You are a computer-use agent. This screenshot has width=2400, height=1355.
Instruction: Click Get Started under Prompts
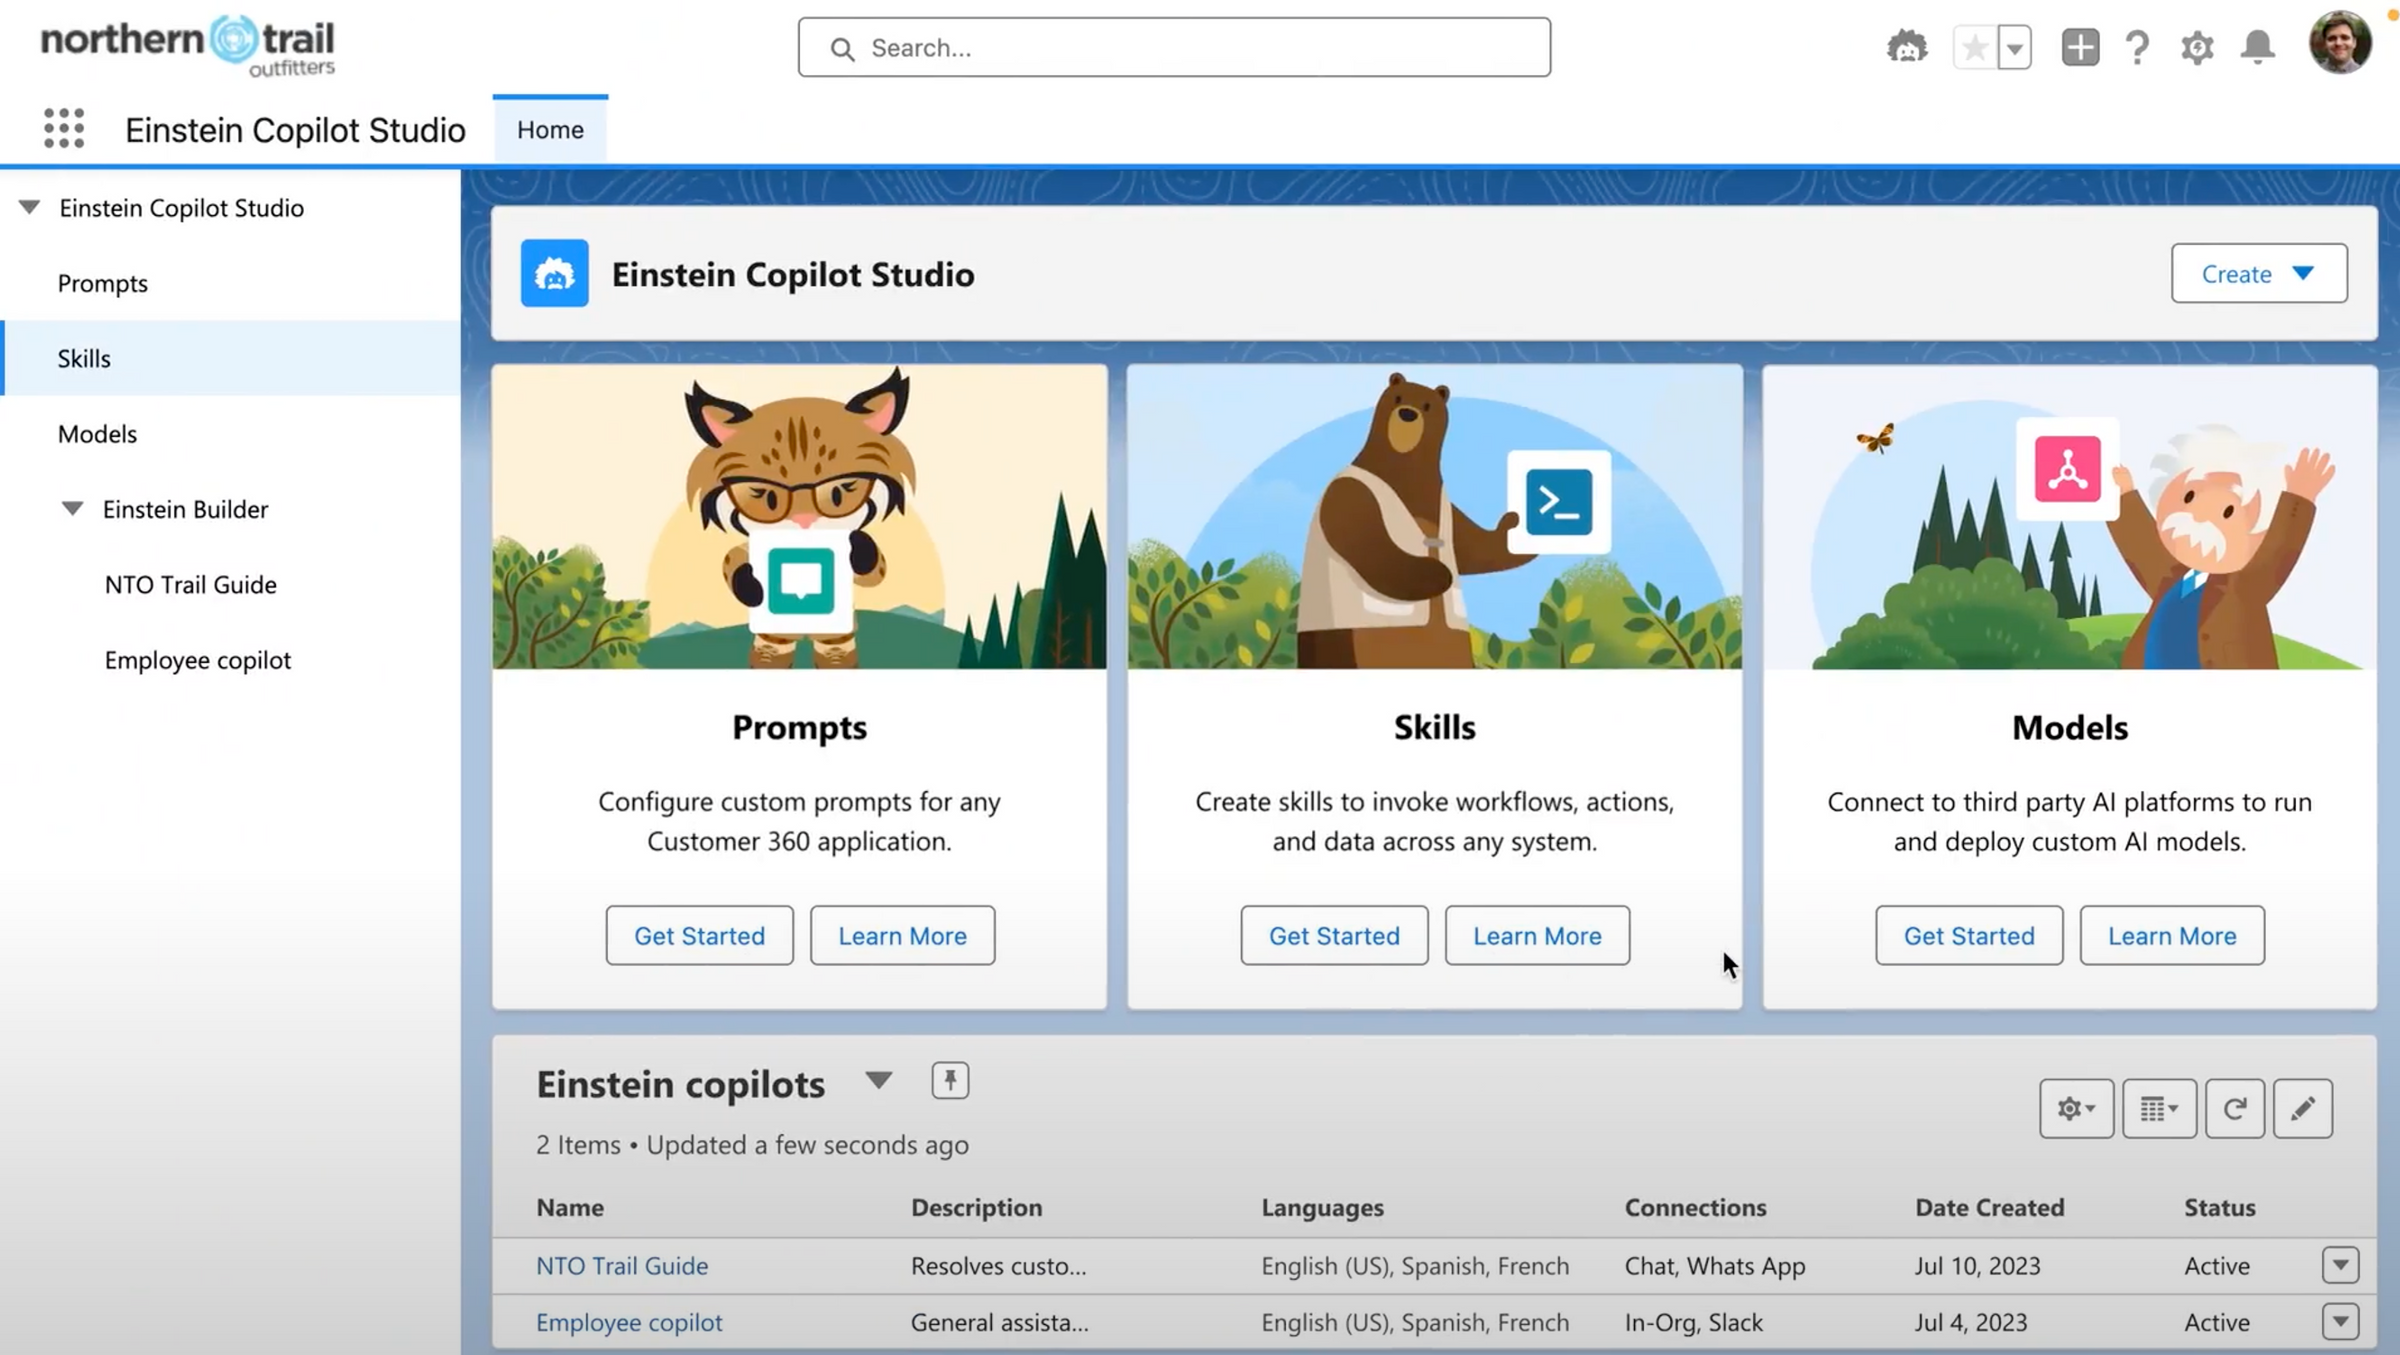[x=699, y=935]
